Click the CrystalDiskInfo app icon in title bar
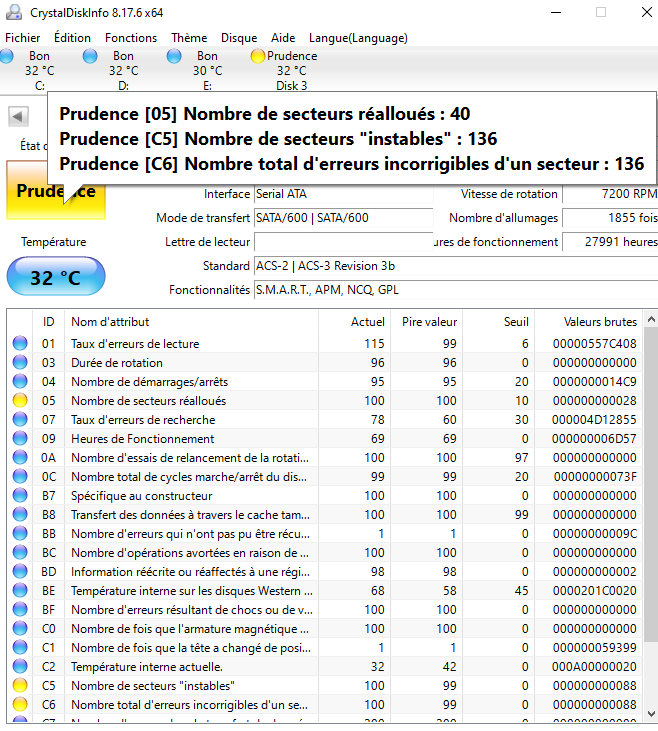This screenshot has width=658, height=731. click(13, 12)
